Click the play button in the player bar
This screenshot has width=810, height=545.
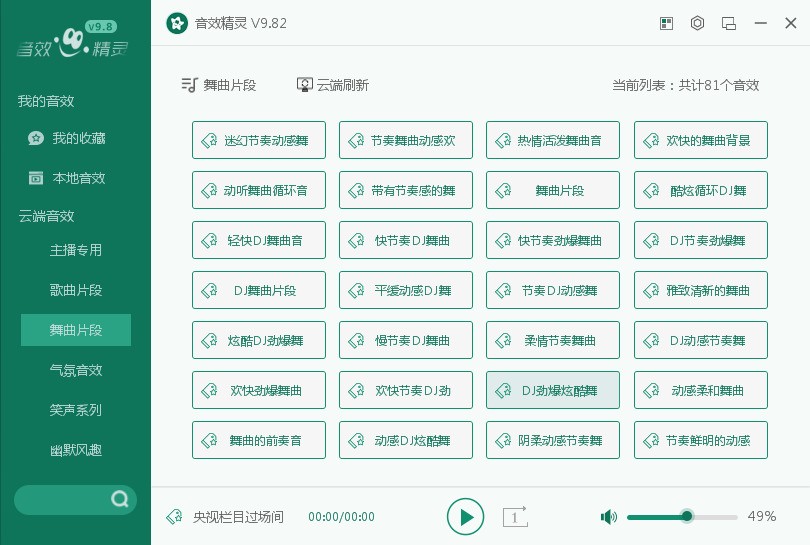[x=465, y=516]
